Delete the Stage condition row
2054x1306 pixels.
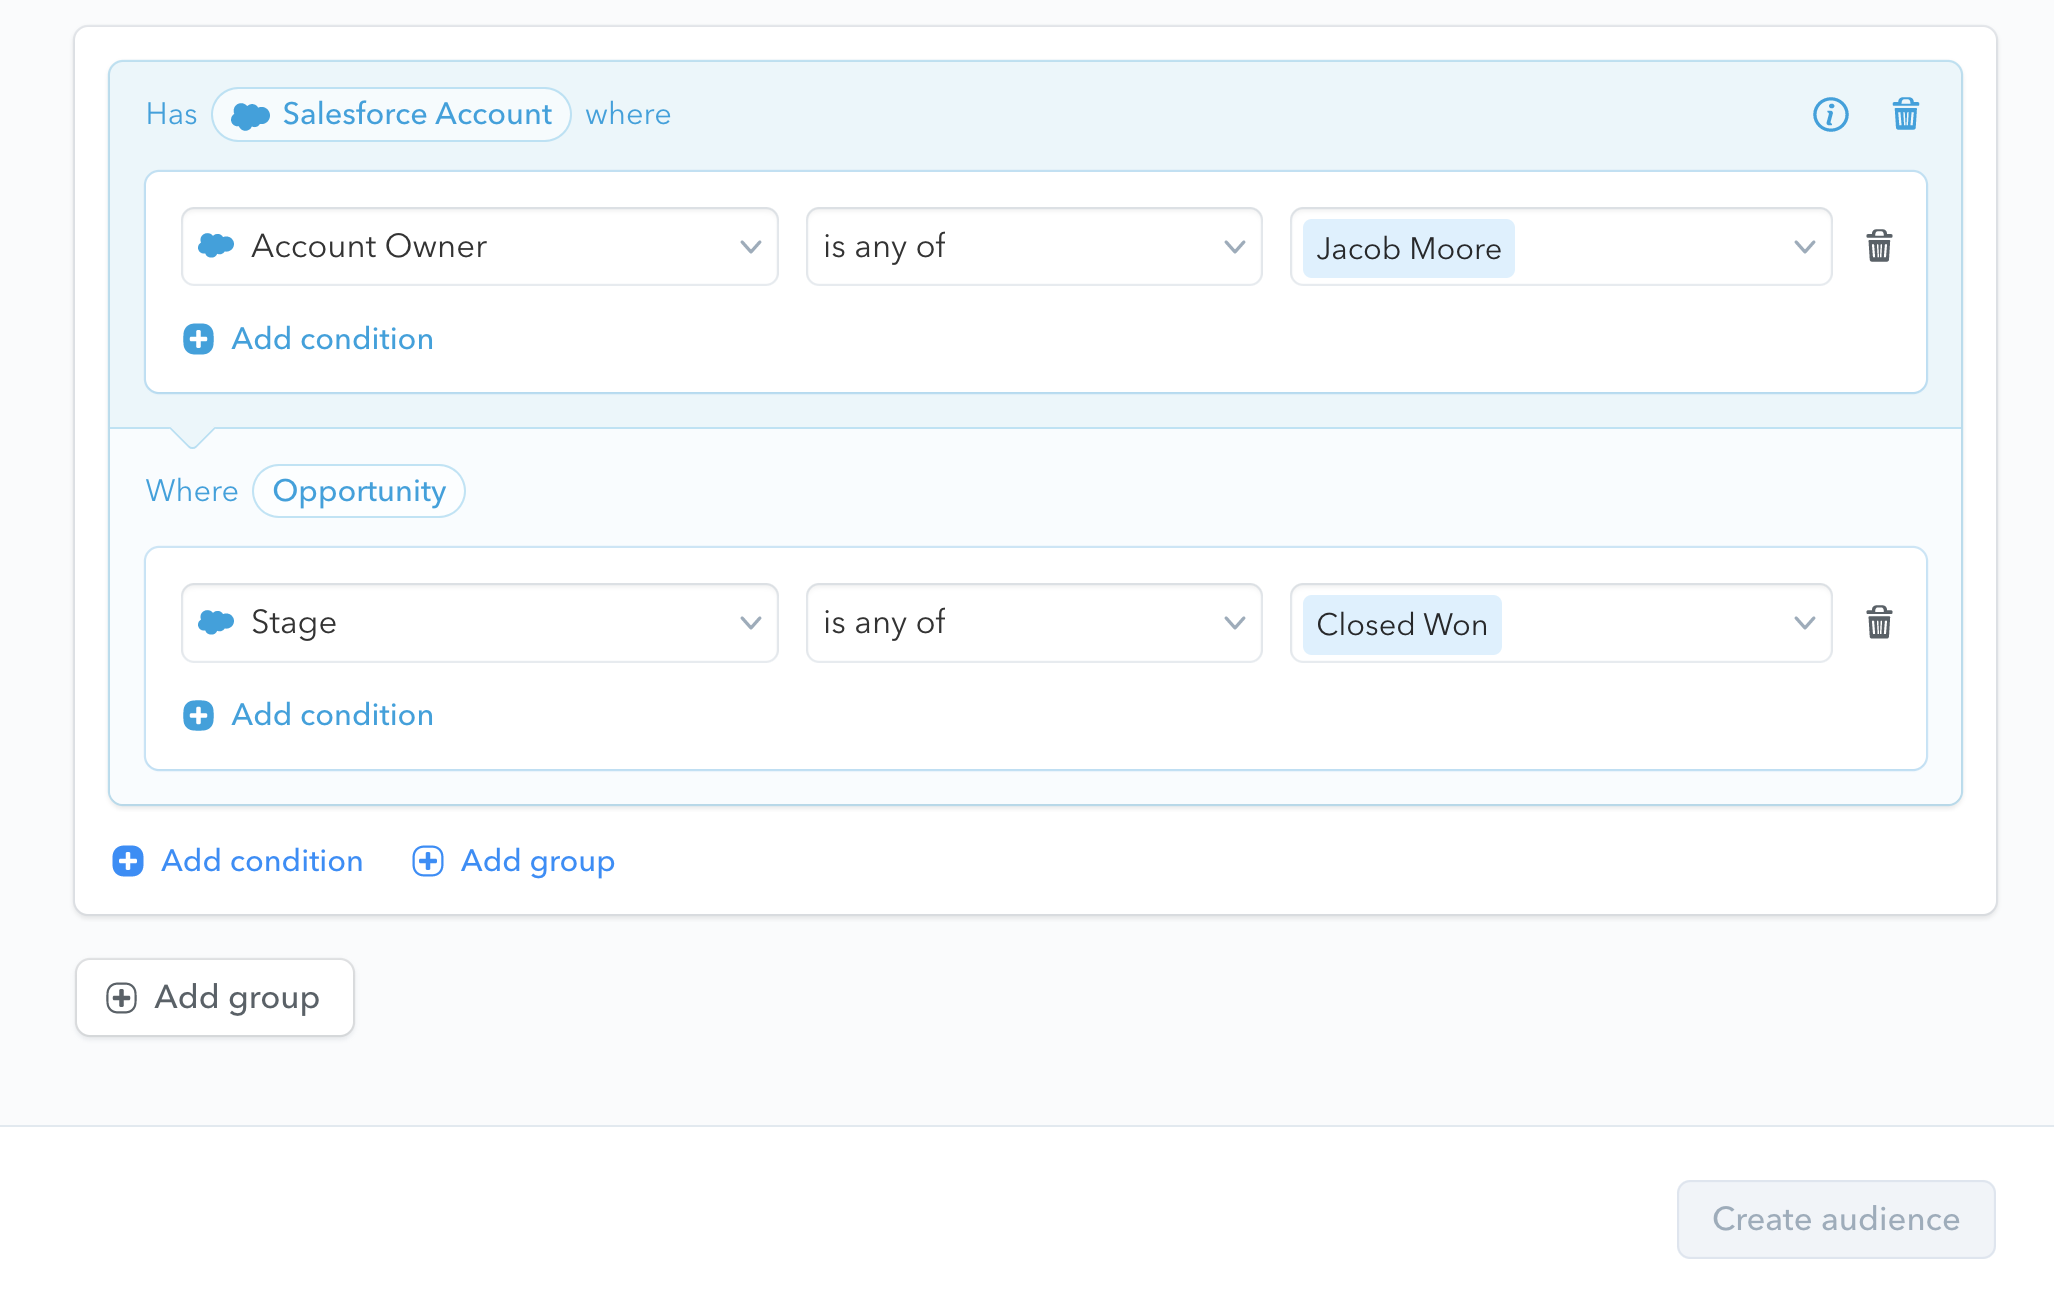[x=1879, y=622]
